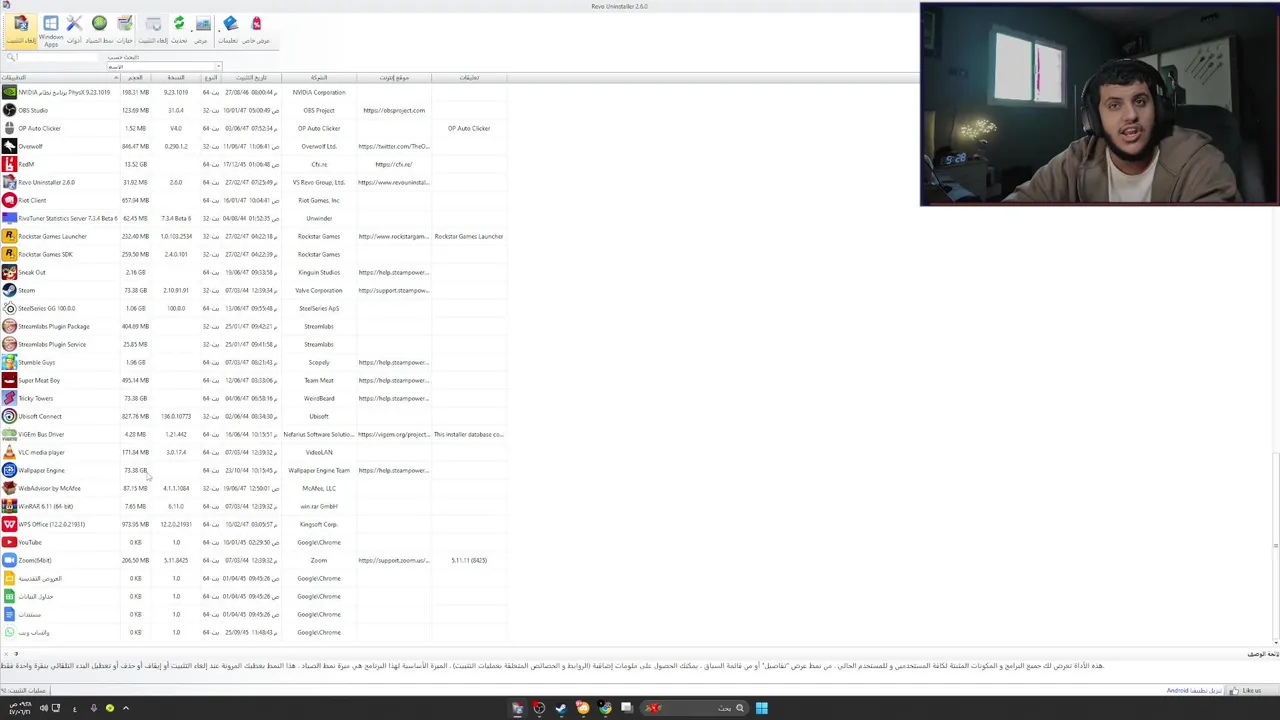Select the Super Meat Boy icon

pos(9,380)
